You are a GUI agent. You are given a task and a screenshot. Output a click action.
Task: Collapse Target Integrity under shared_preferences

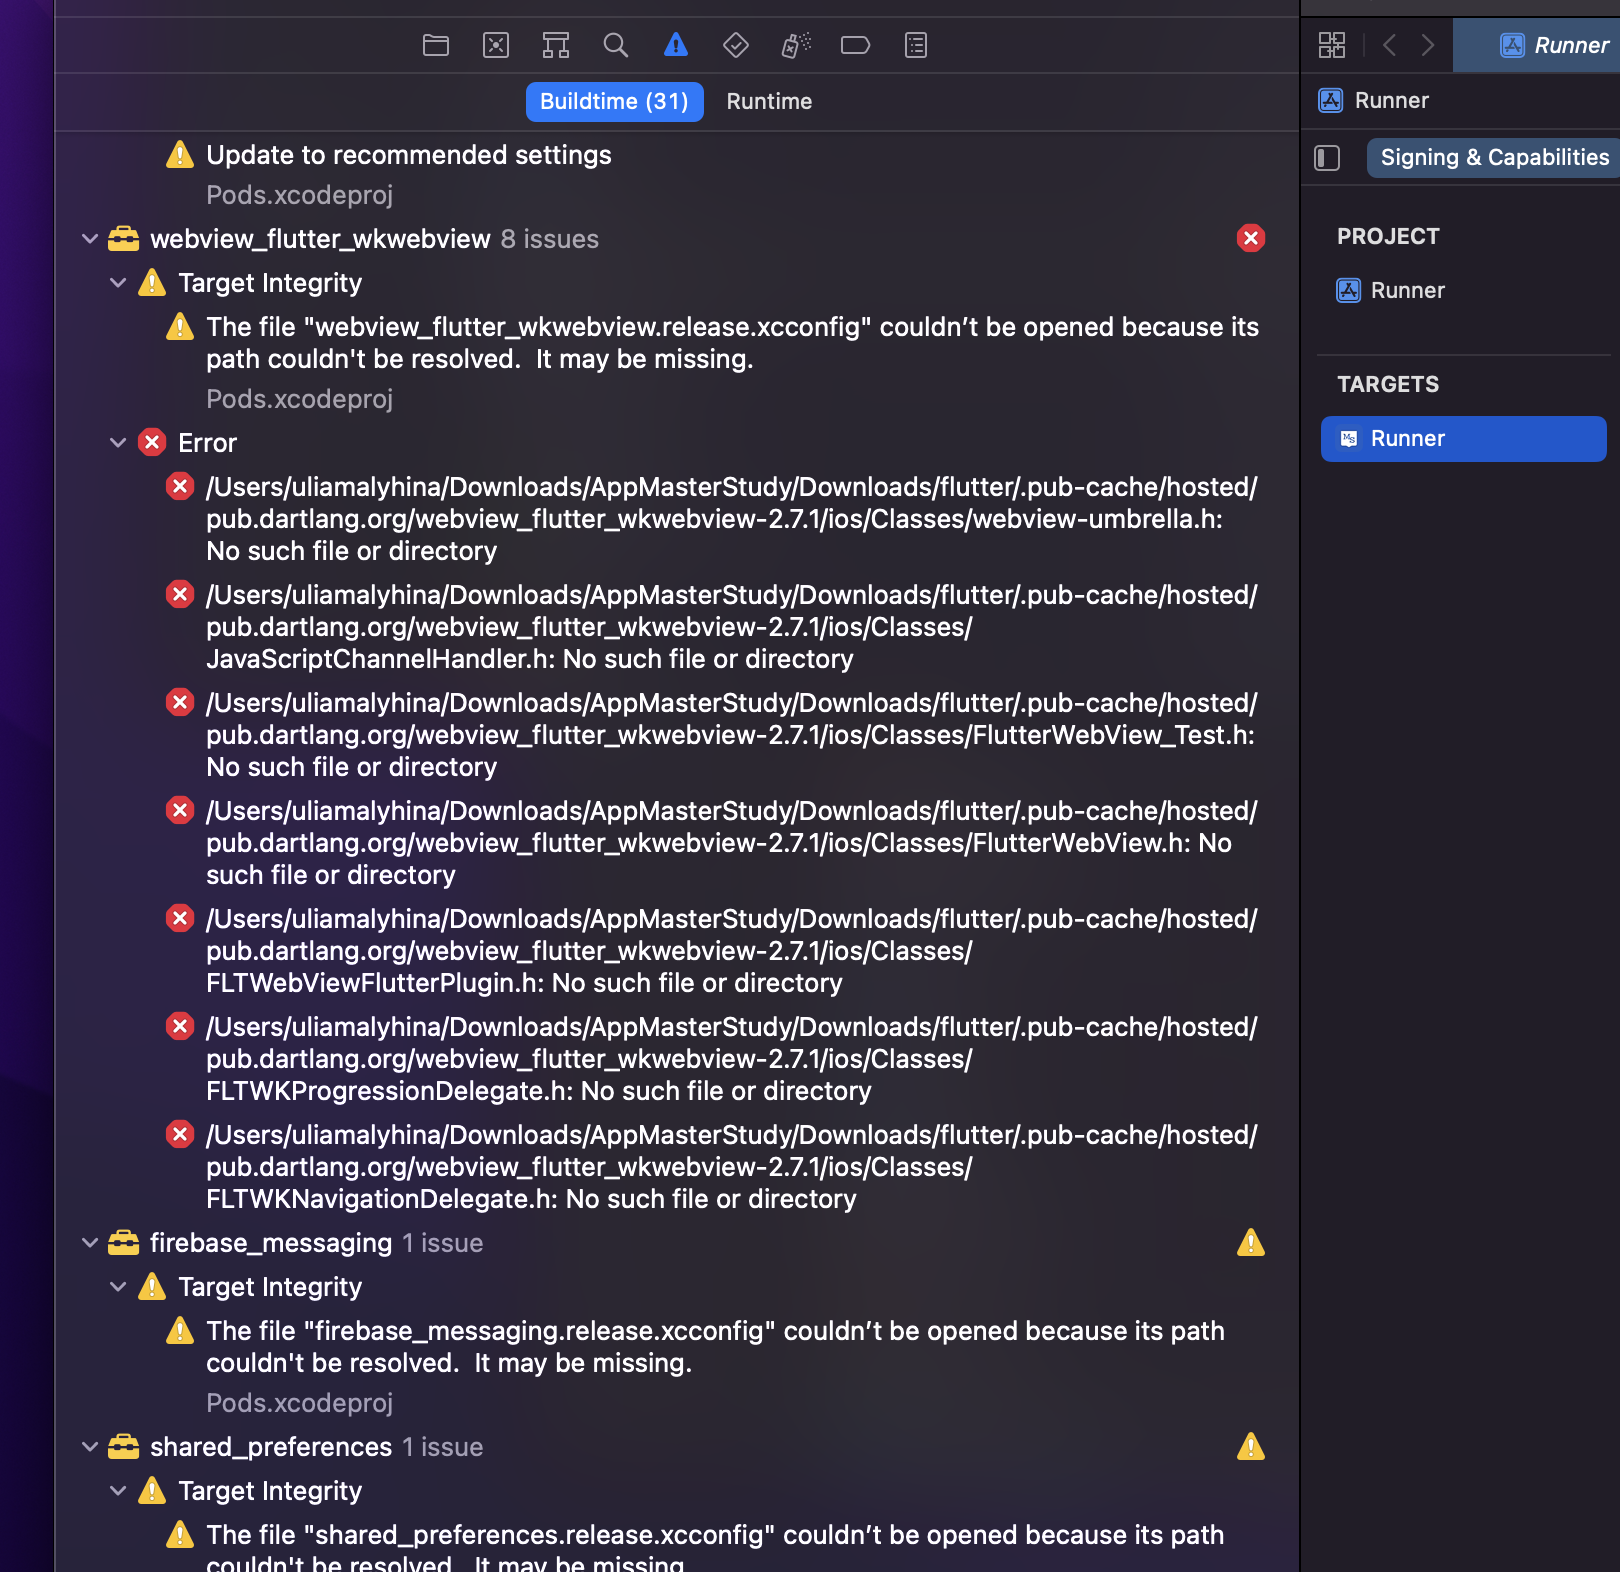coord(118,1491)
